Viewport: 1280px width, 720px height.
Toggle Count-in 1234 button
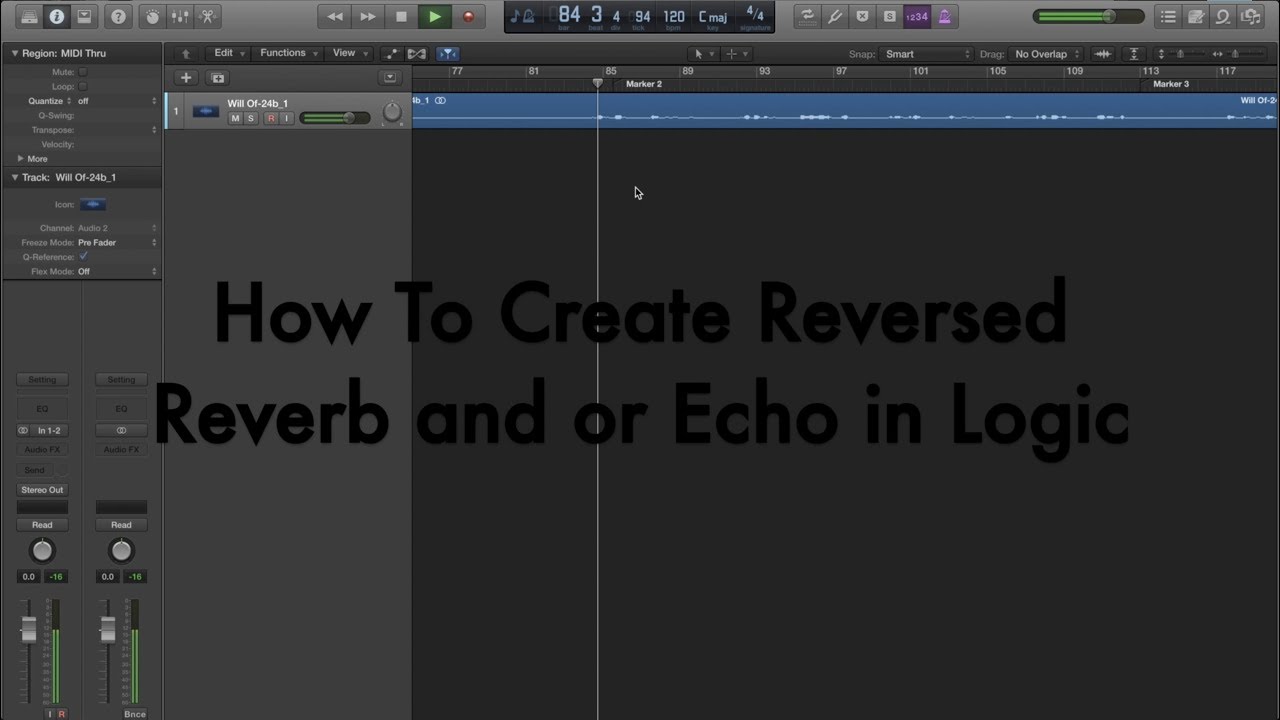(916, 16)
